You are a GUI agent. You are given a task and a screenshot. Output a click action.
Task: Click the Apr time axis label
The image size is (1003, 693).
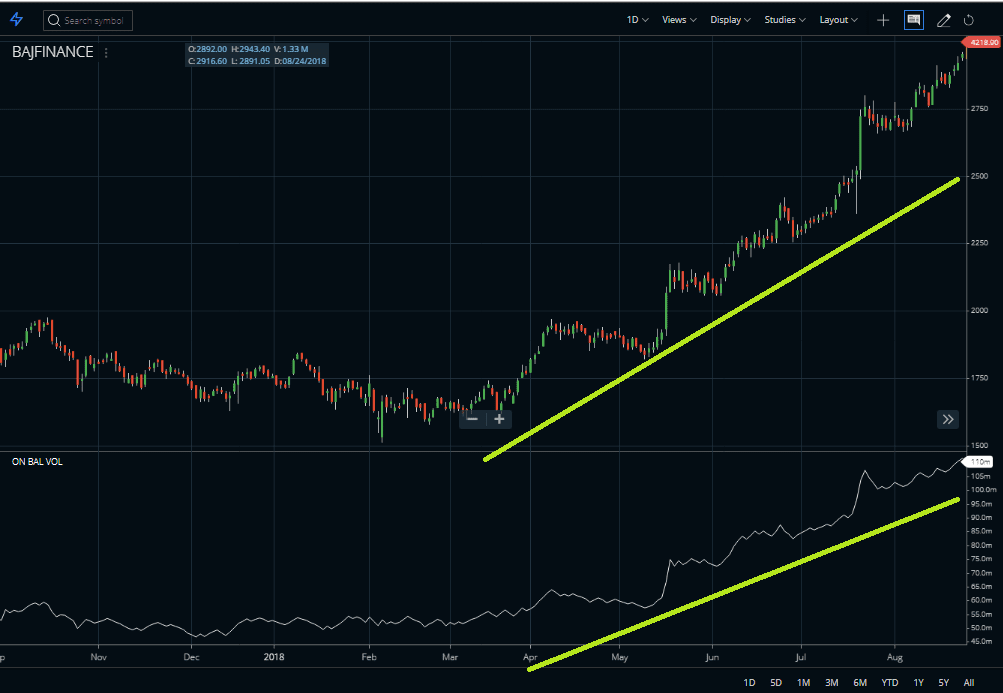(x=530, y=657)
